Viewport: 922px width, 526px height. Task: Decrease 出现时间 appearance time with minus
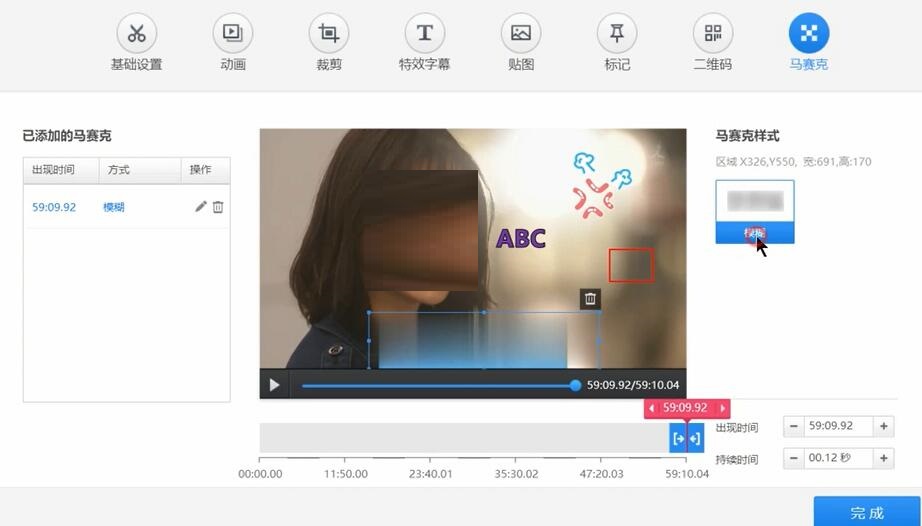[794, 426]
